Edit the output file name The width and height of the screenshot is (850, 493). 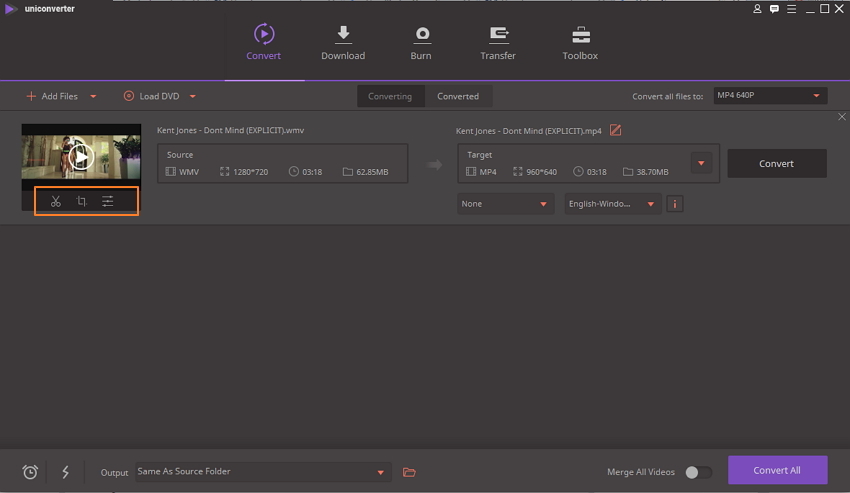tap(615, 130)
